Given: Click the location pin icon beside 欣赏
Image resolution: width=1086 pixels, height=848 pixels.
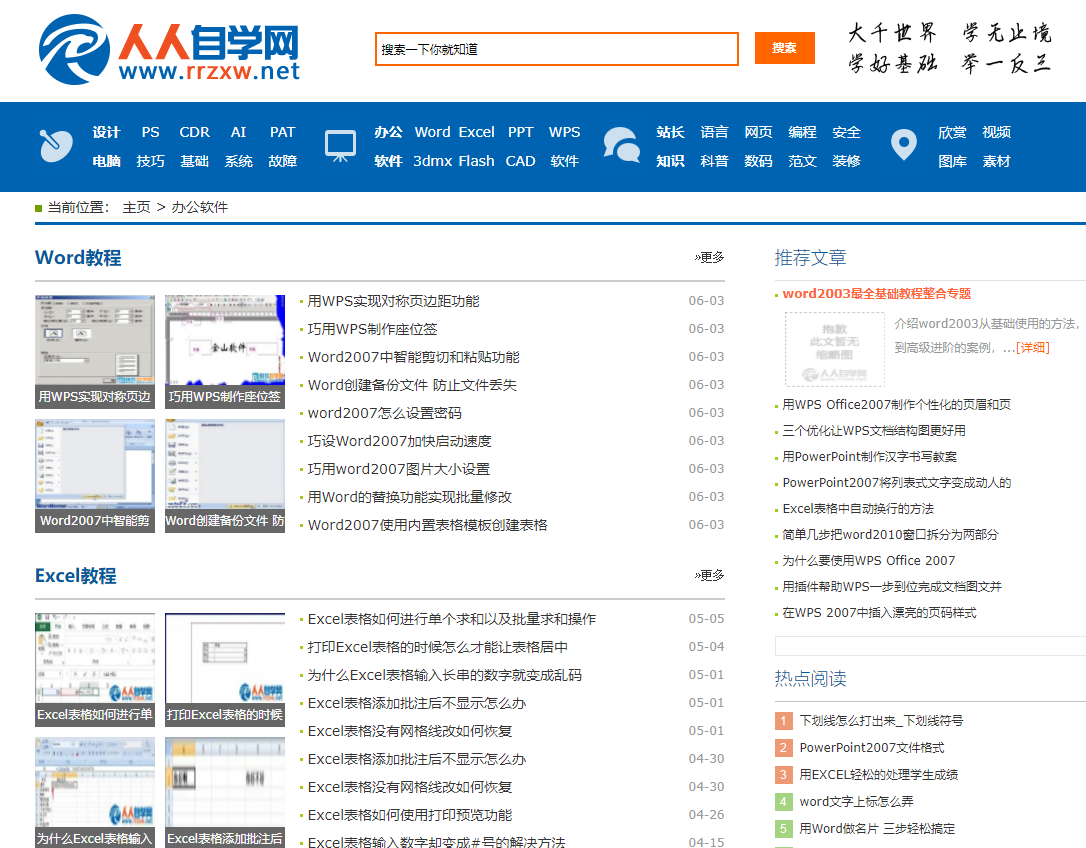Looking at the screenshot, I should tap(904, 145).
